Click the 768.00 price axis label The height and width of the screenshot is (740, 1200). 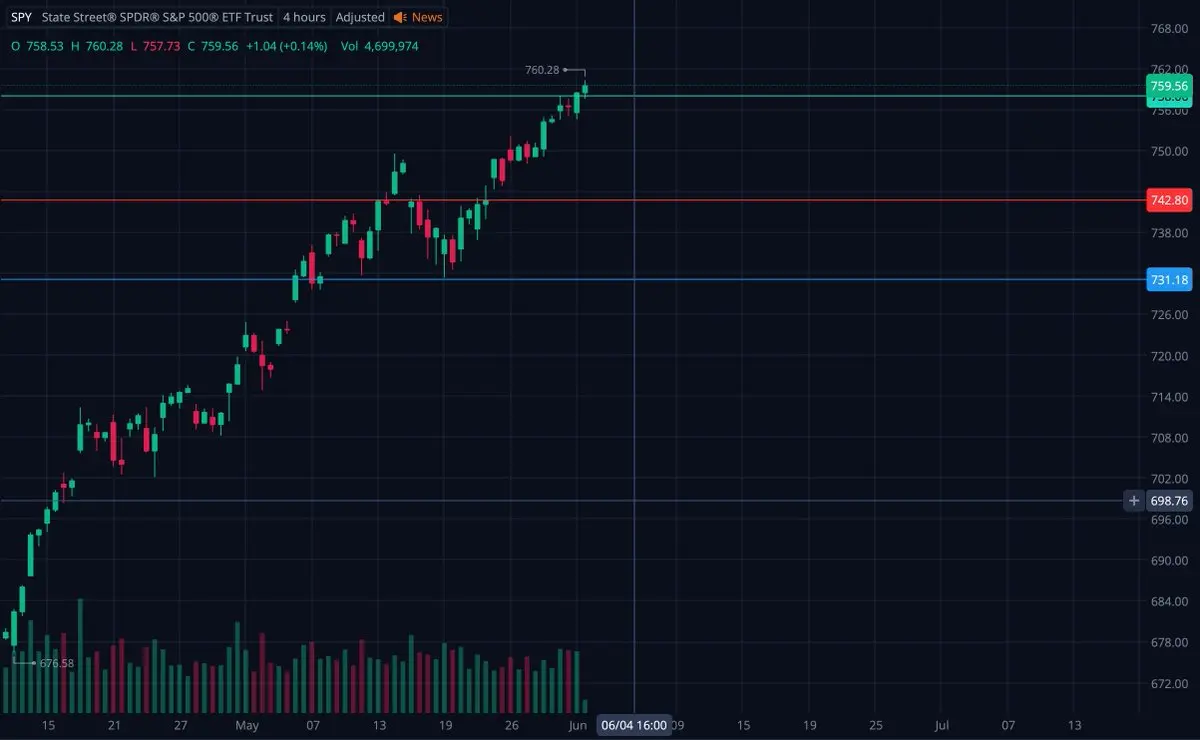(1168, 28)
